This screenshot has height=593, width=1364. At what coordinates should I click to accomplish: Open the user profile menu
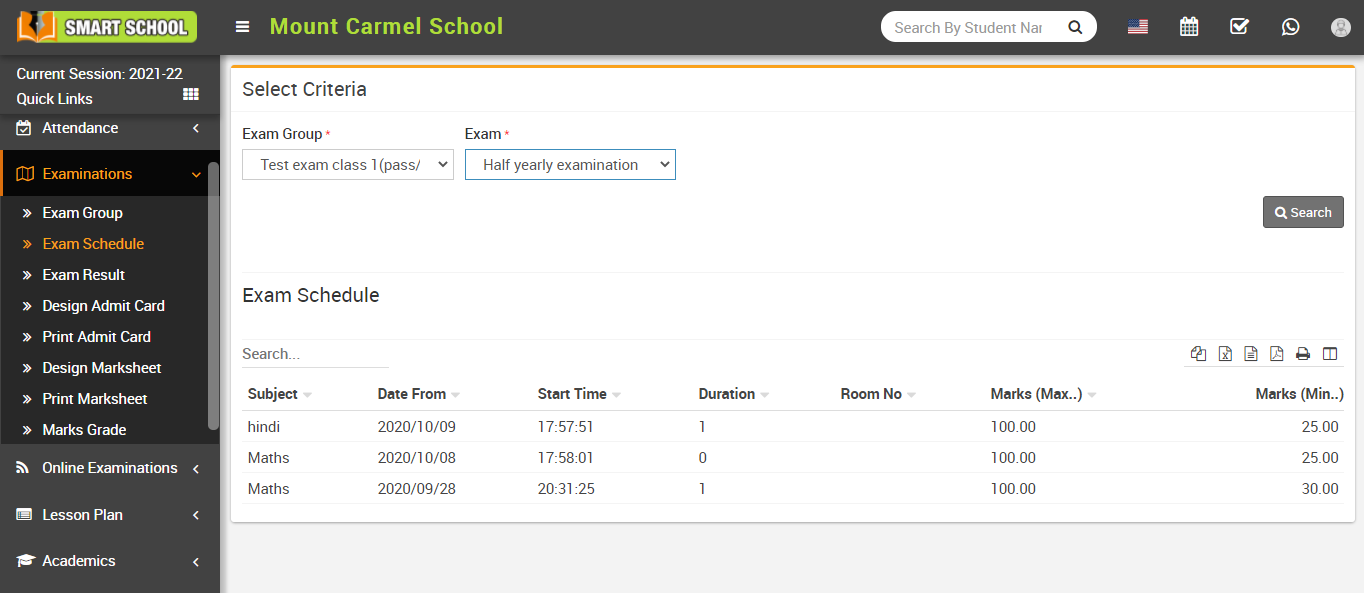(x=1340, y=27)
